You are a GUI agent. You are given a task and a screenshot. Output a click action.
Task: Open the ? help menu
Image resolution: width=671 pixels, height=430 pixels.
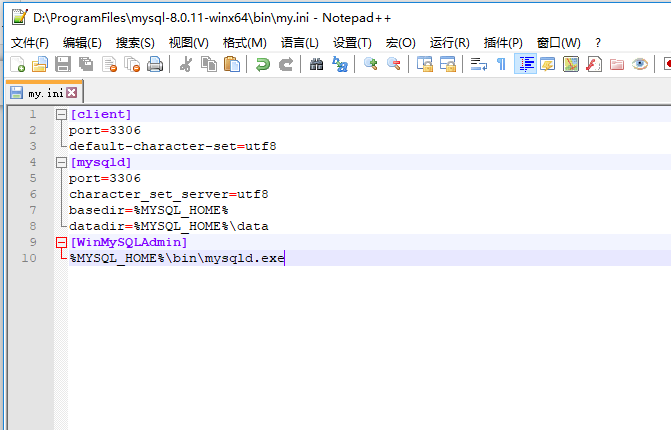pyautogui.click(x=598, y=43)
